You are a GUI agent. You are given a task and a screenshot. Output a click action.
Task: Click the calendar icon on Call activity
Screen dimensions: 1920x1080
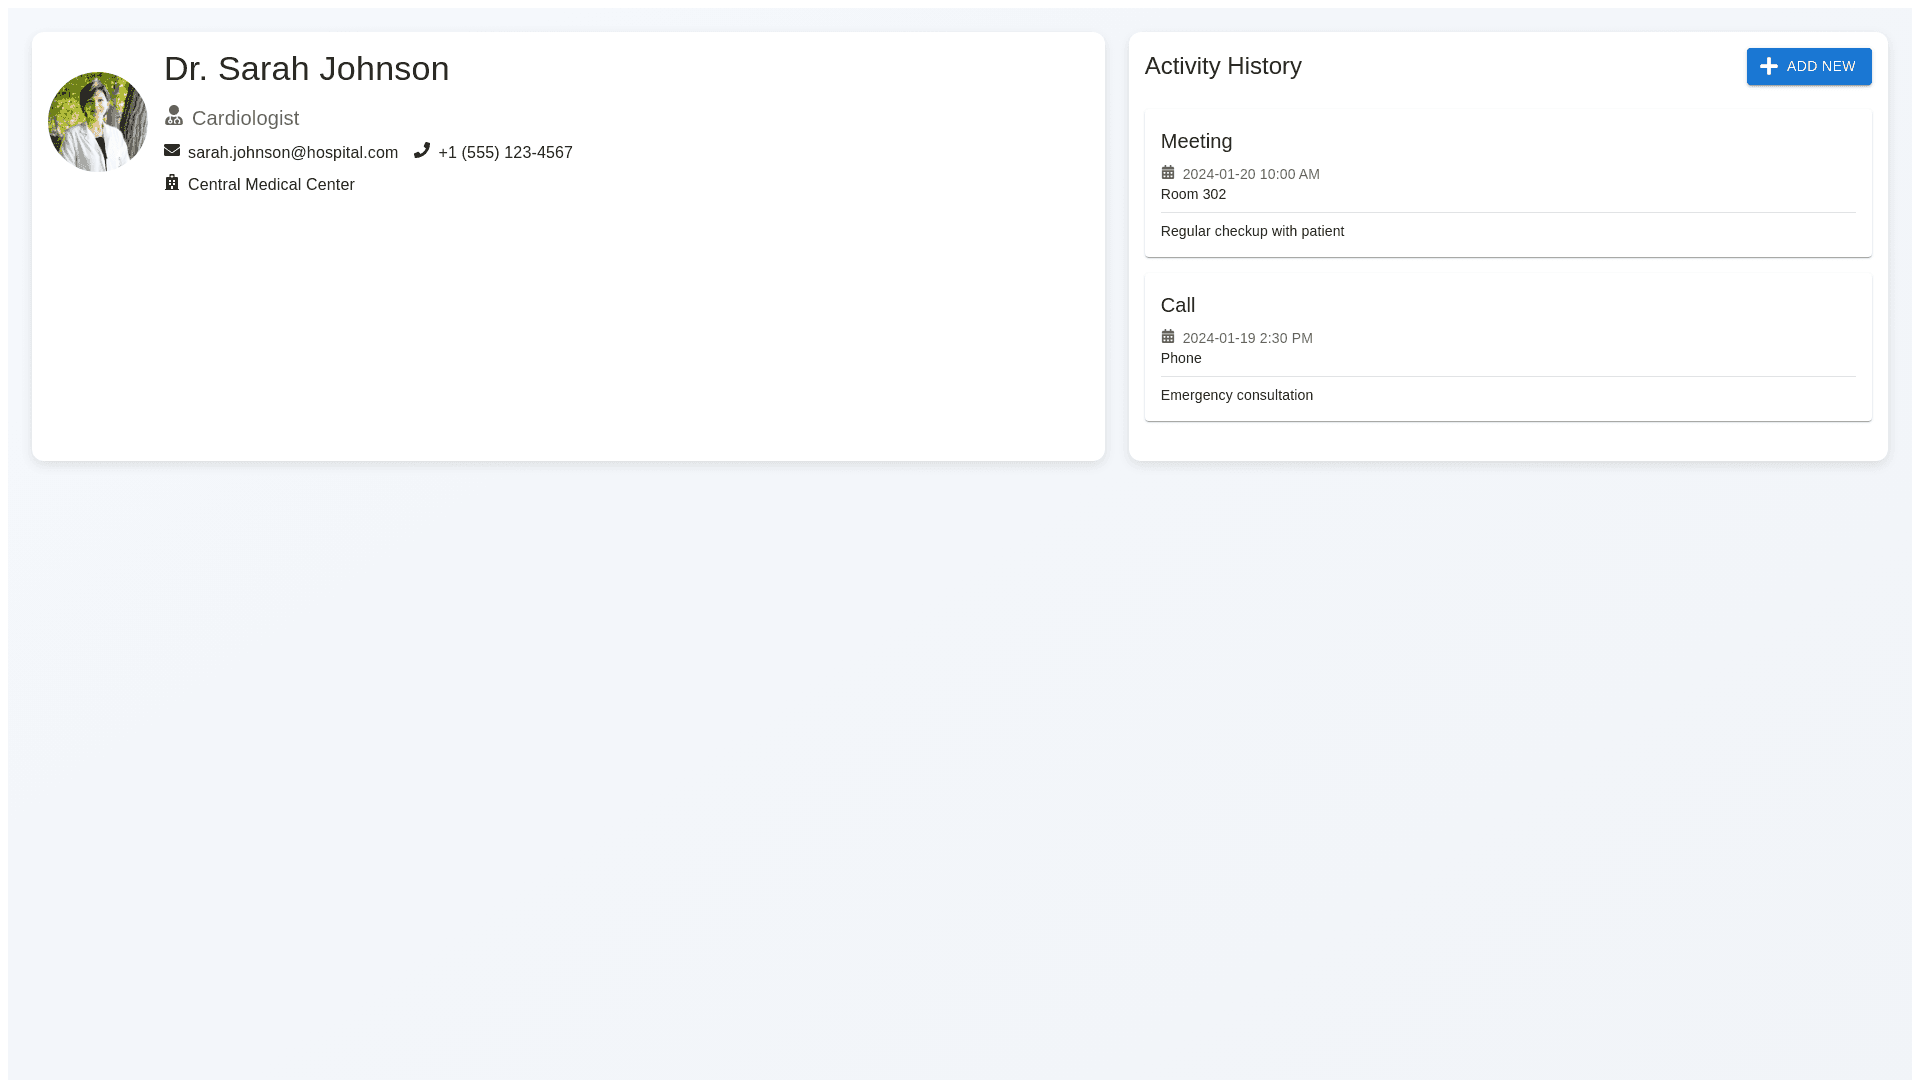pos(1168,337)
